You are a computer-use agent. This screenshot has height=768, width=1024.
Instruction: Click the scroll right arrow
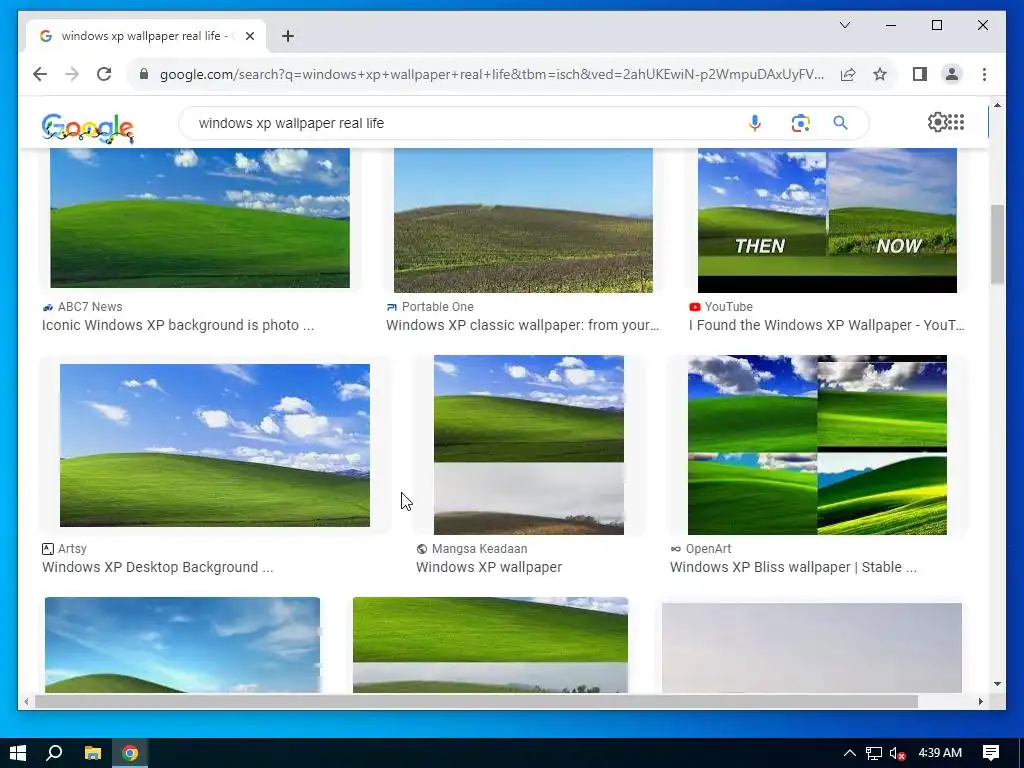coord(980,701)
